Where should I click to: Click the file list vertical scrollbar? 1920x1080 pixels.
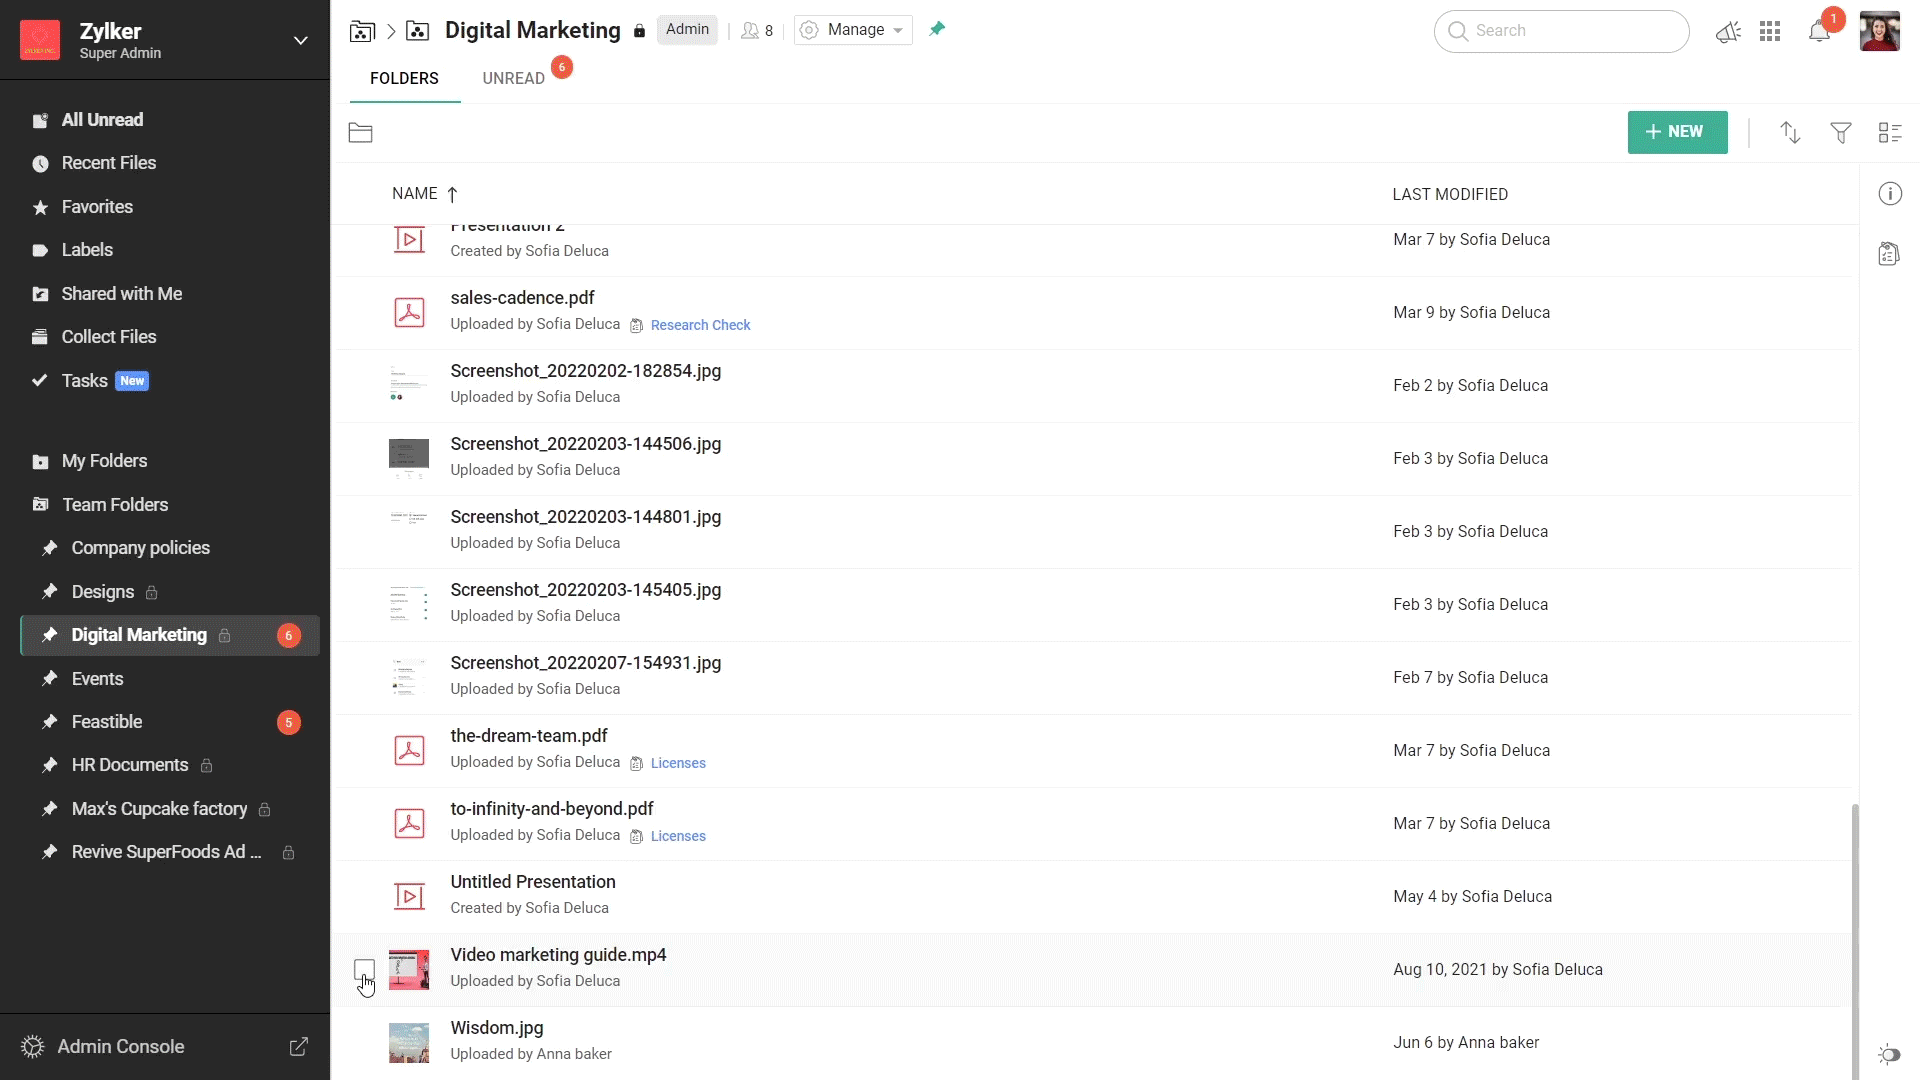tap(1855, 940)
